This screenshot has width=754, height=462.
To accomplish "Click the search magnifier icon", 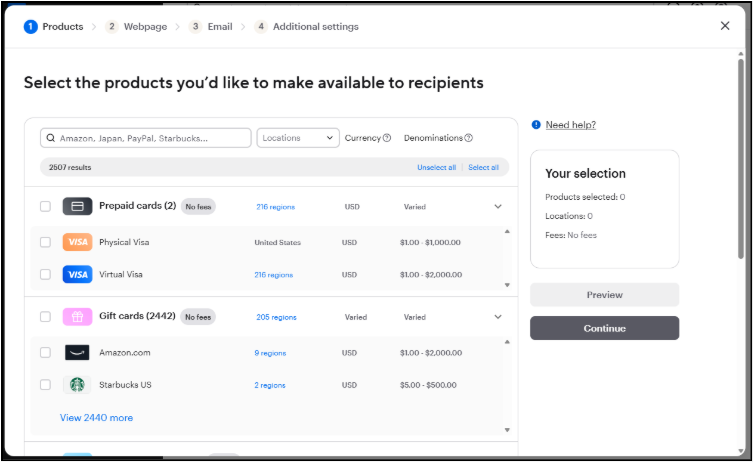I will click(50, 138).
